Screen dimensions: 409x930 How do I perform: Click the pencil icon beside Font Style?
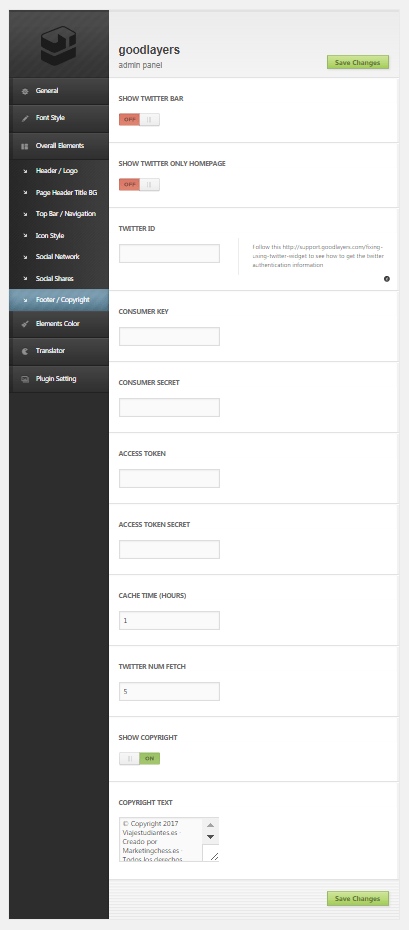(25, 118)
